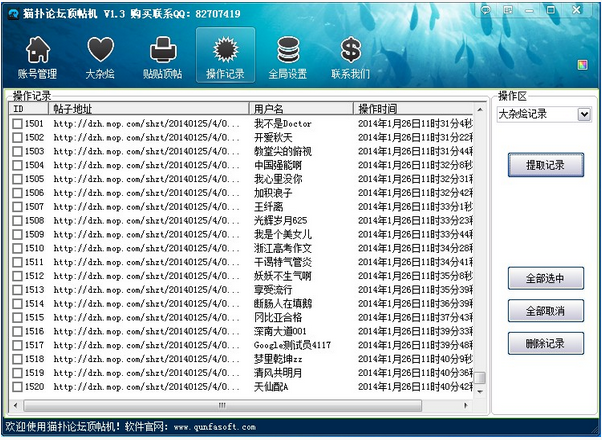Click the 提取记录 button
The image size is (602, 440).
point(546,165)
